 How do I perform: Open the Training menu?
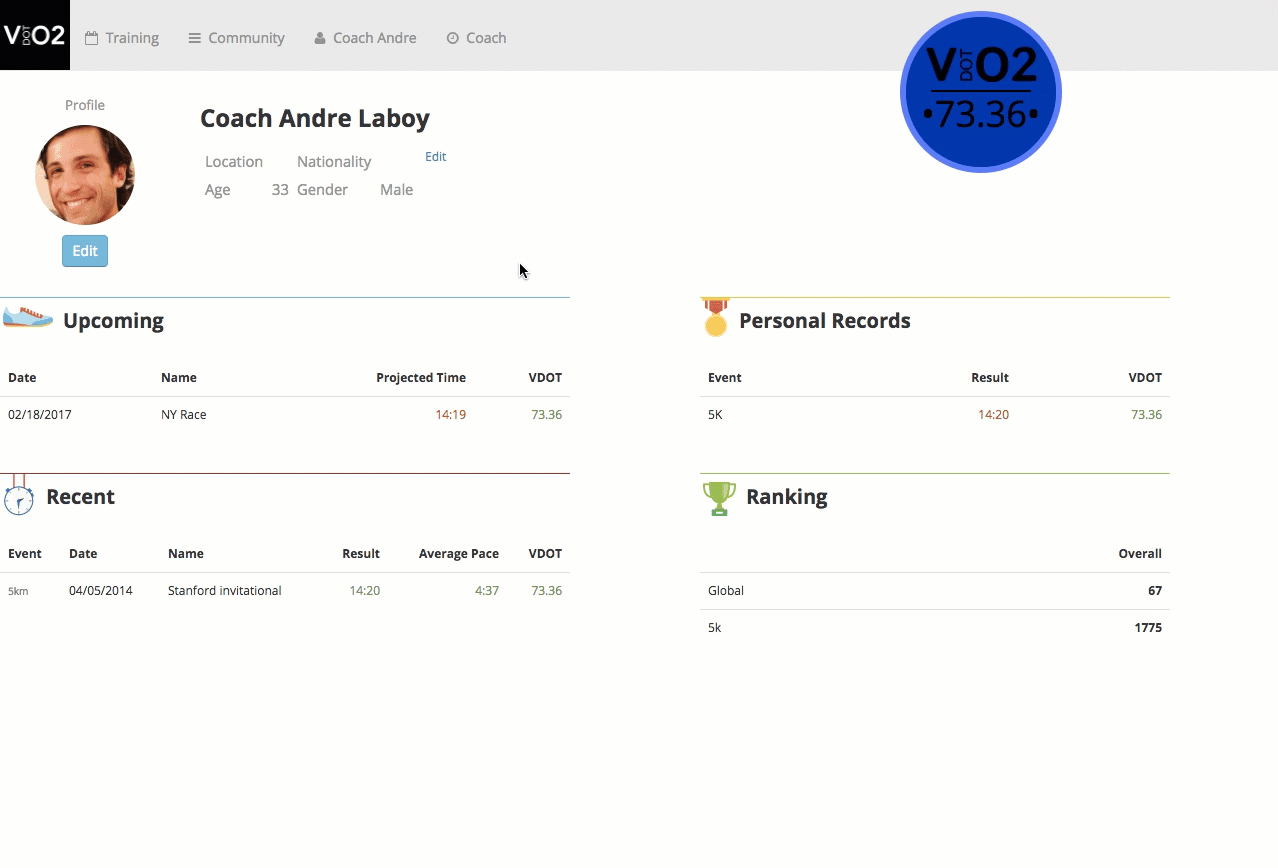point(122,38)
